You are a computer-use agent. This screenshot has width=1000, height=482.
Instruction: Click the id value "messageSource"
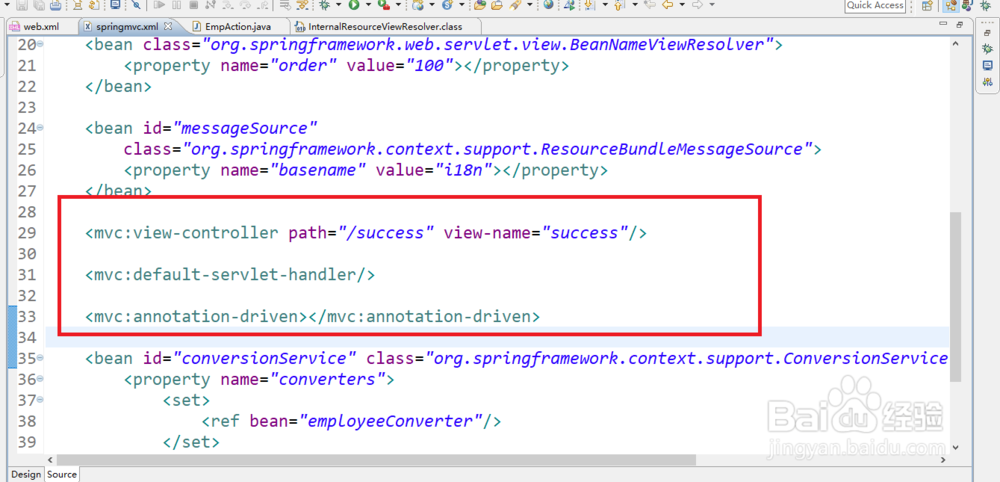coord(246,129)
